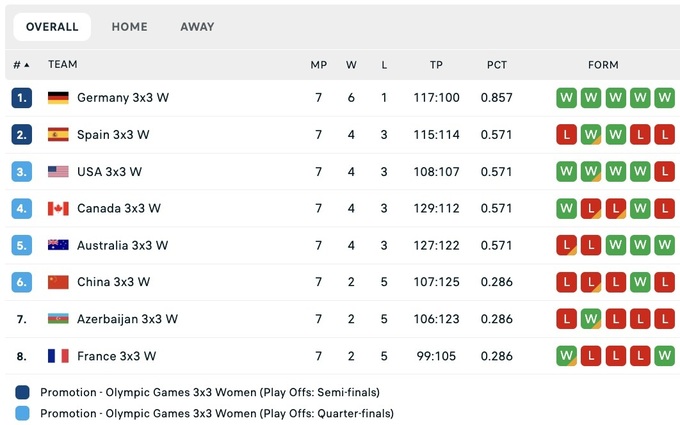Click the Canada flag icon
The image size is (680, 425).
(x=58, y=209)
